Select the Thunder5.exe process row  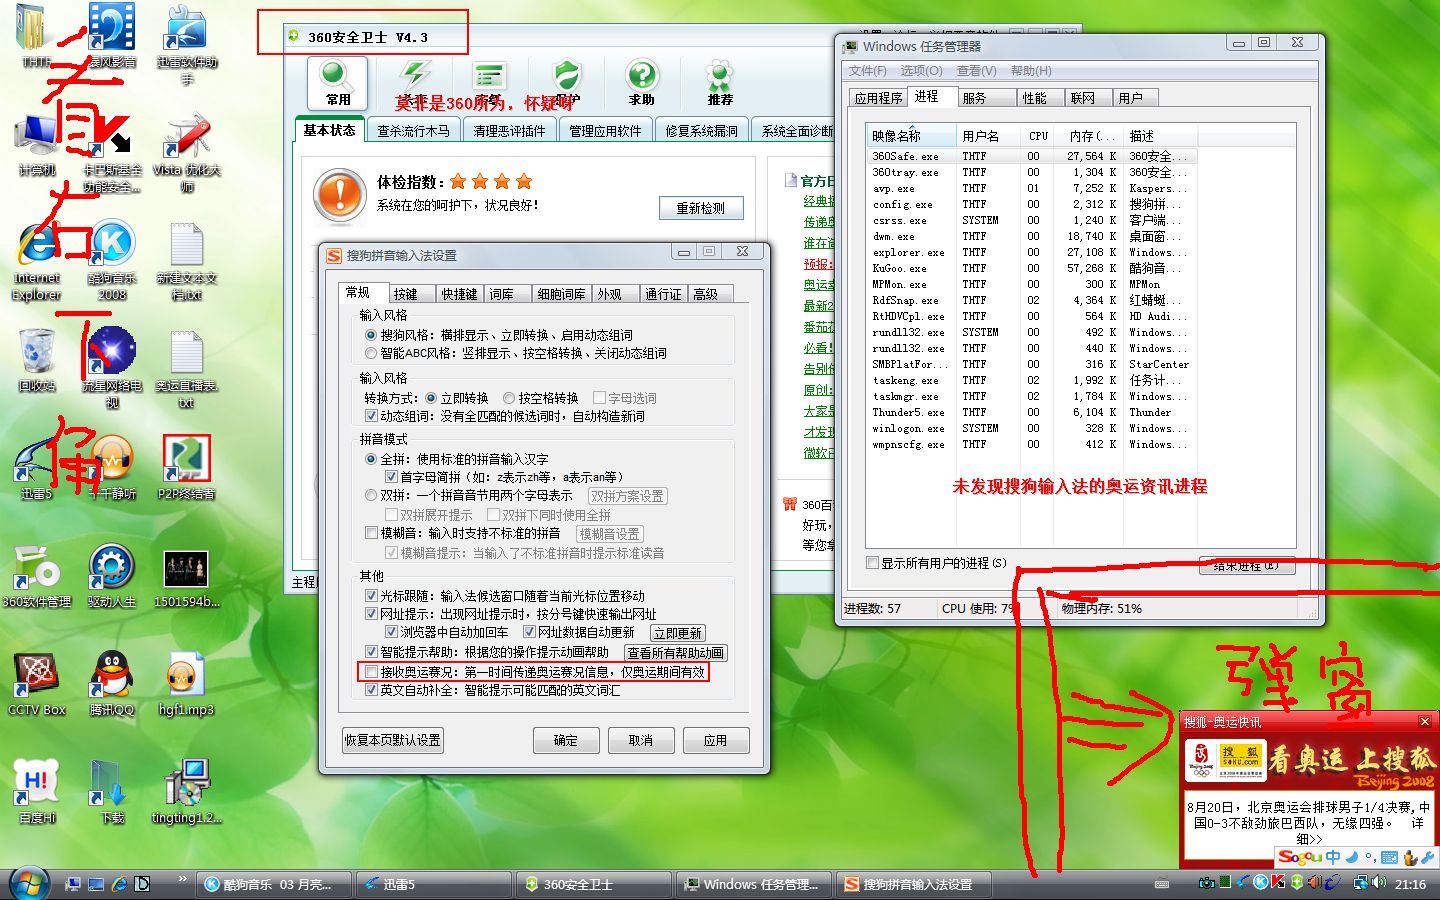1031,412
